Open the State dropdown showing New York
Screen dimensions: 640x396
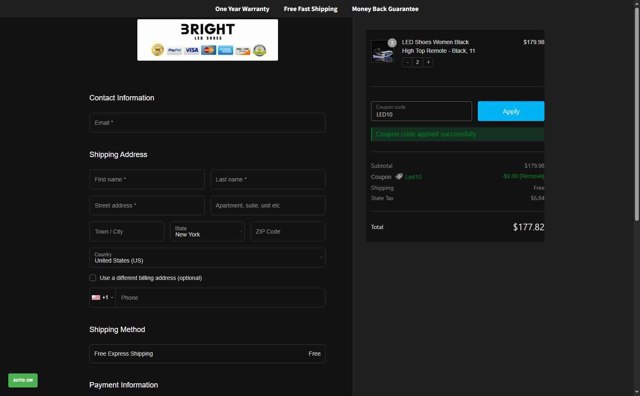click(207, 231)
